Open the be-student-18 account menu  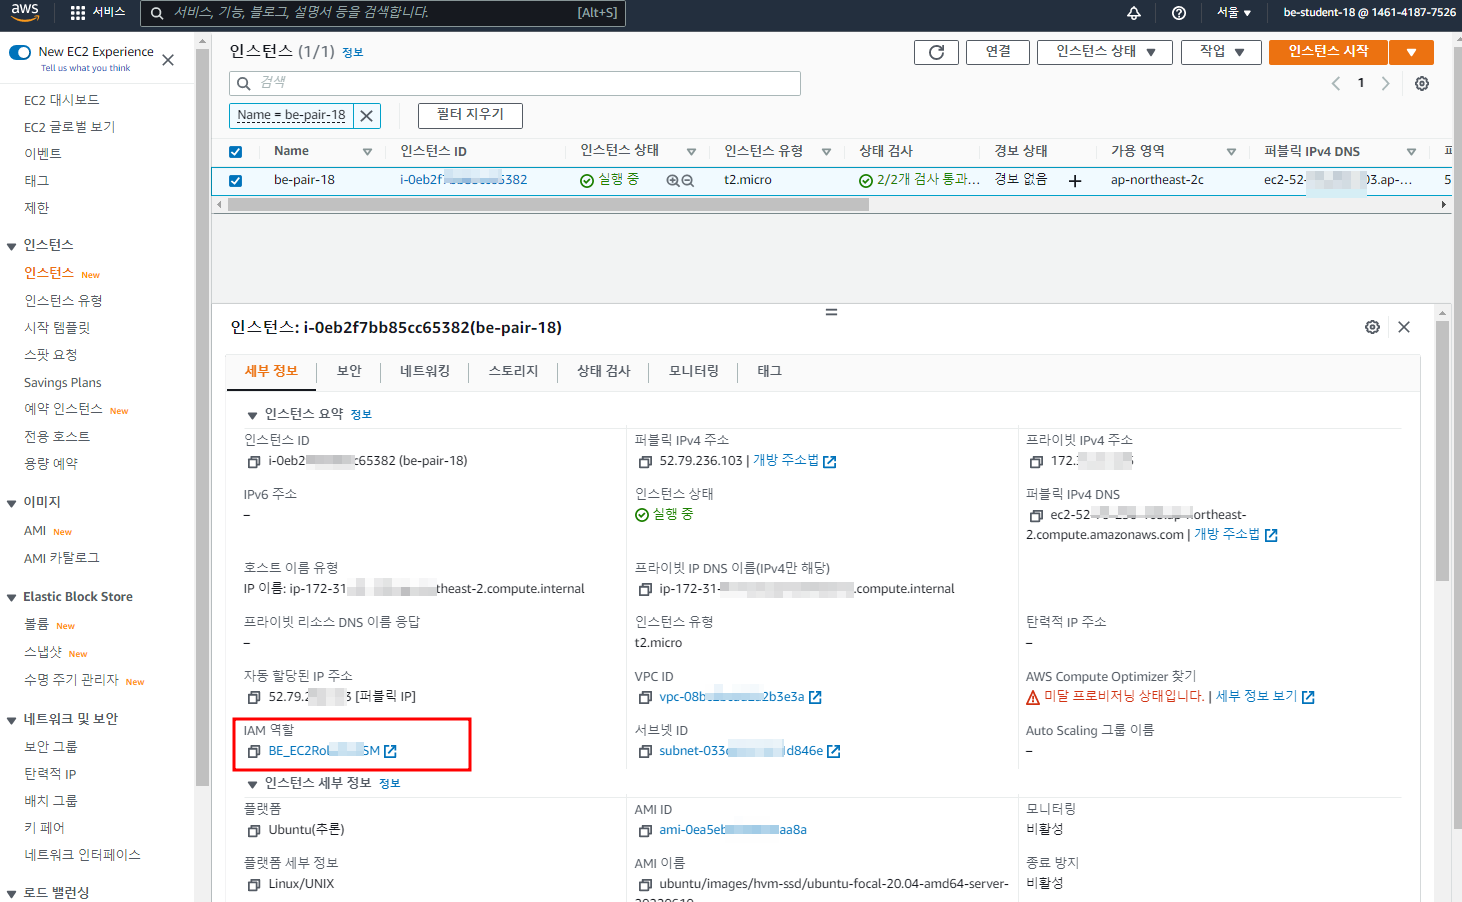(x=1369, y=13)
